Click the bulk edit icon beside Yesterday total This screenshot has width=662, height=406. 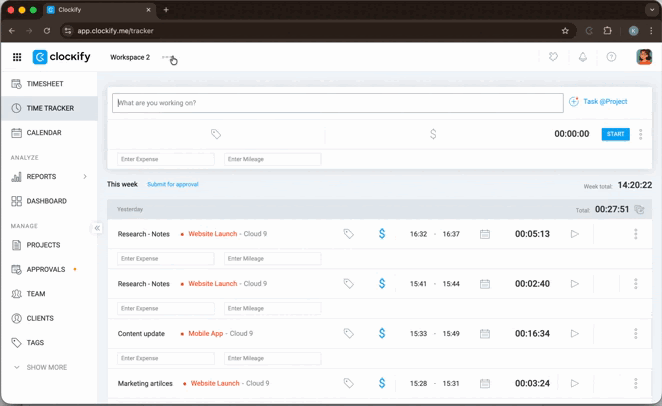click(x=640, y=210)
